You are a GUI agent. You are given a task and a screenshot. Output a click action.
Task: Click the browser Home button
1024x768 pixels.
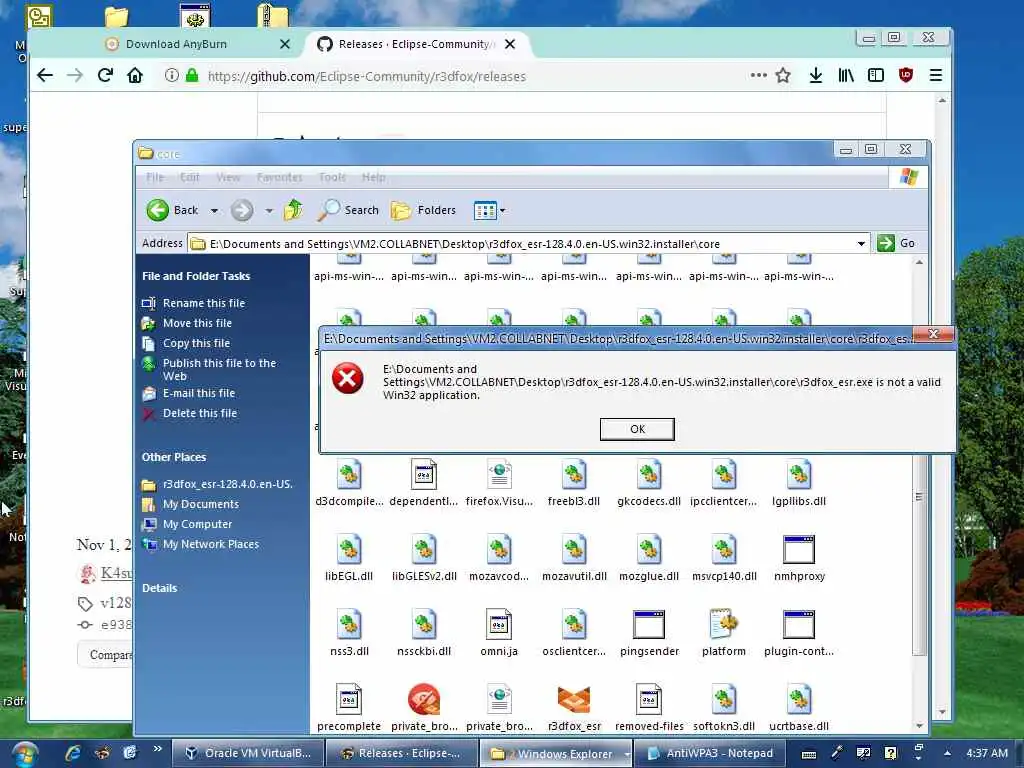point(135,75)
